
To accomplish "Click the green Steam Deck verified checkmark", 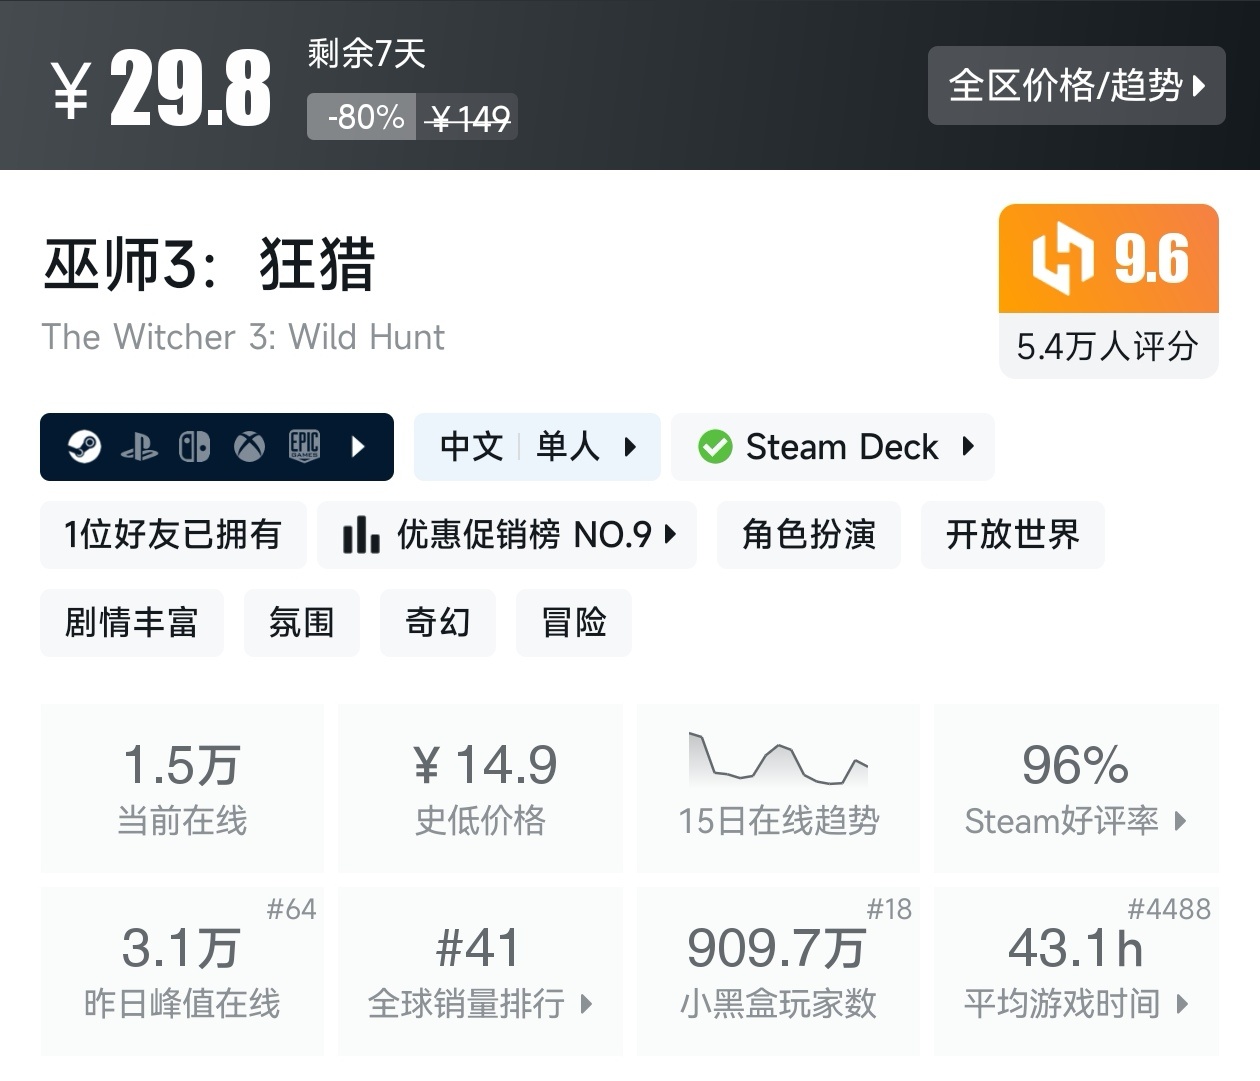I will point(715,446).
